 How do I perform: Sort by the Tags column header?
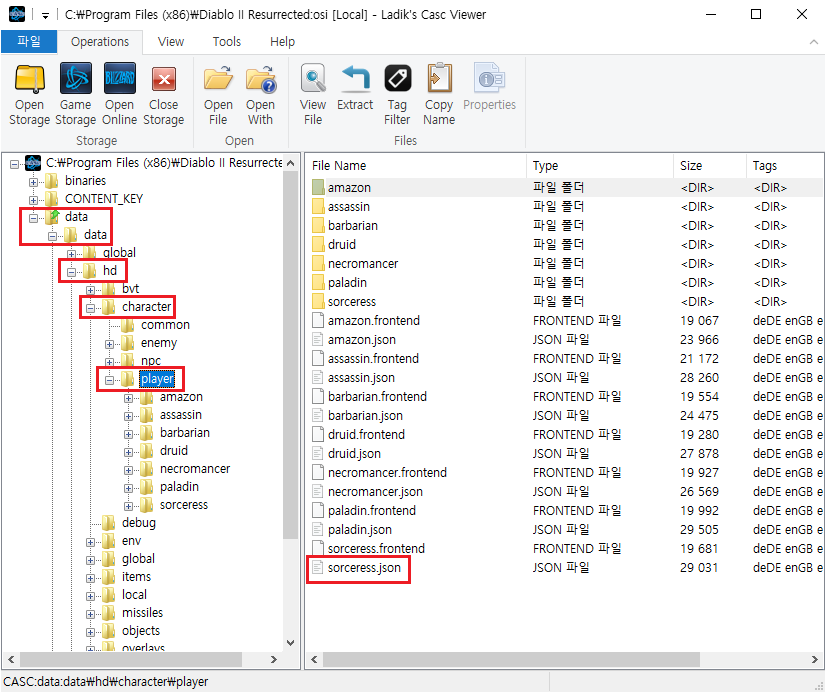coord(784,166)
